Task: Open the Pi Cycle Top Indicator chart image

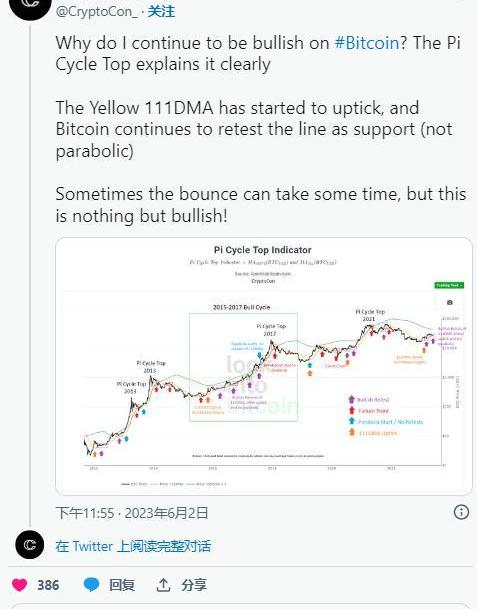Action: [x=264, y=366]
